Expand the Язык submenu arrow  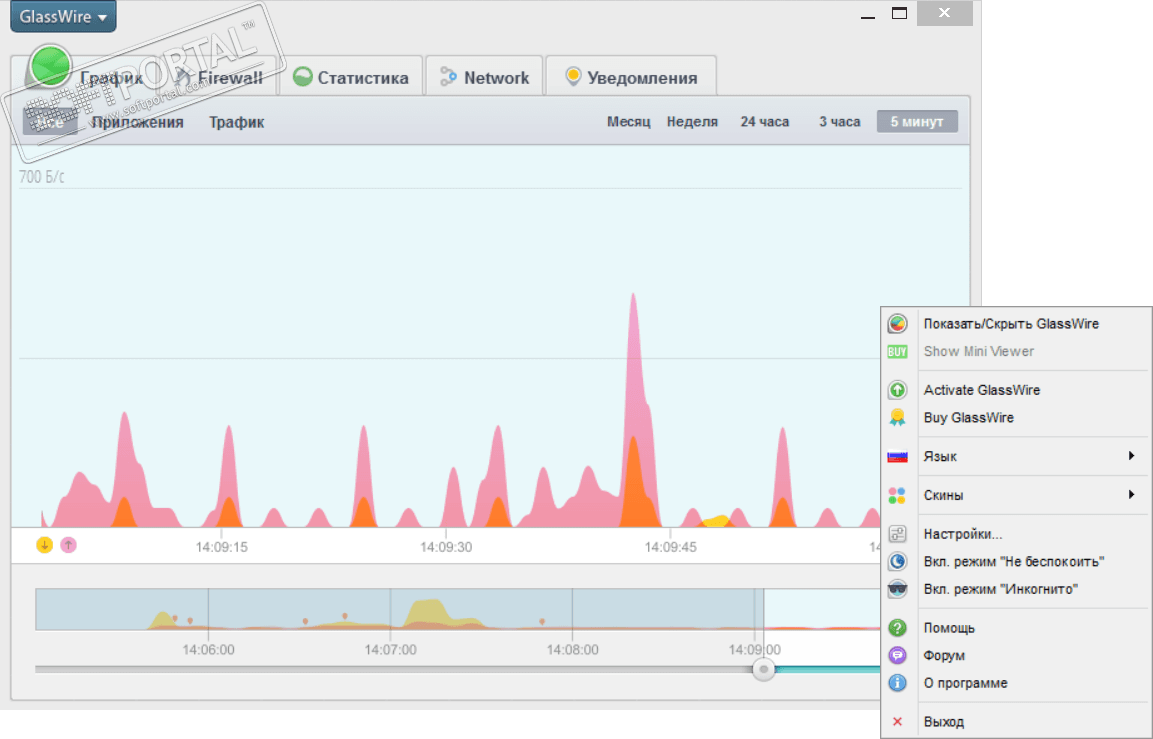coord(1132,456)
